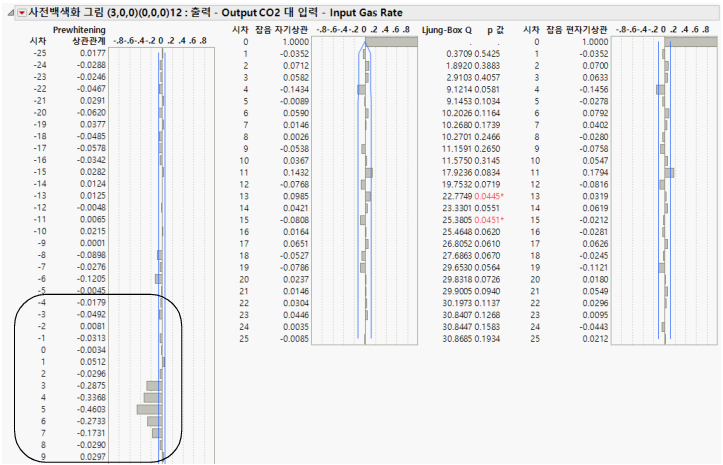
Task: Select p value 0.0581 at lag 4
Action: click(x=487, y=89)
